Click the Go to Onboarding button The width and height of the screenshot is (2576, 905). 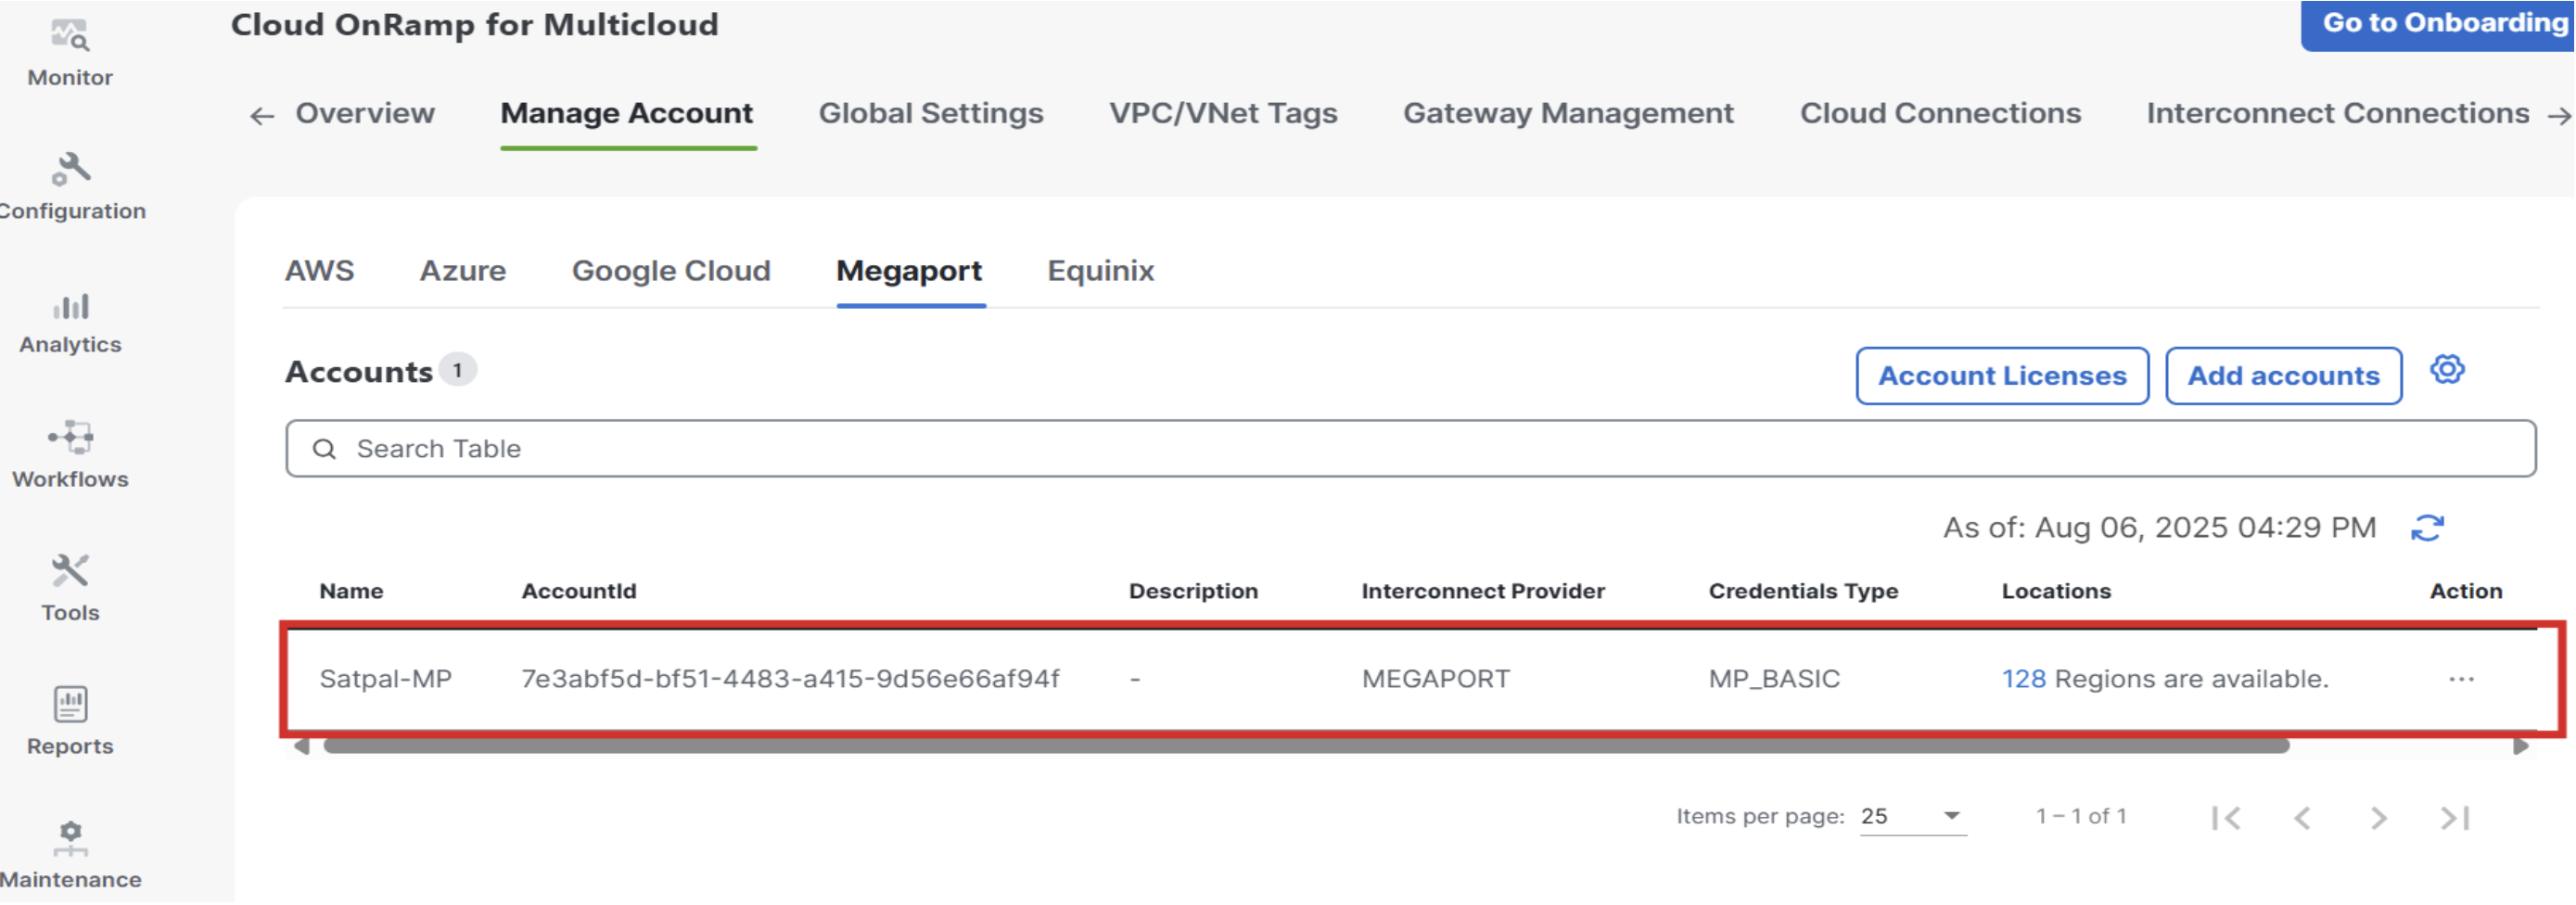pos(2437,25)
